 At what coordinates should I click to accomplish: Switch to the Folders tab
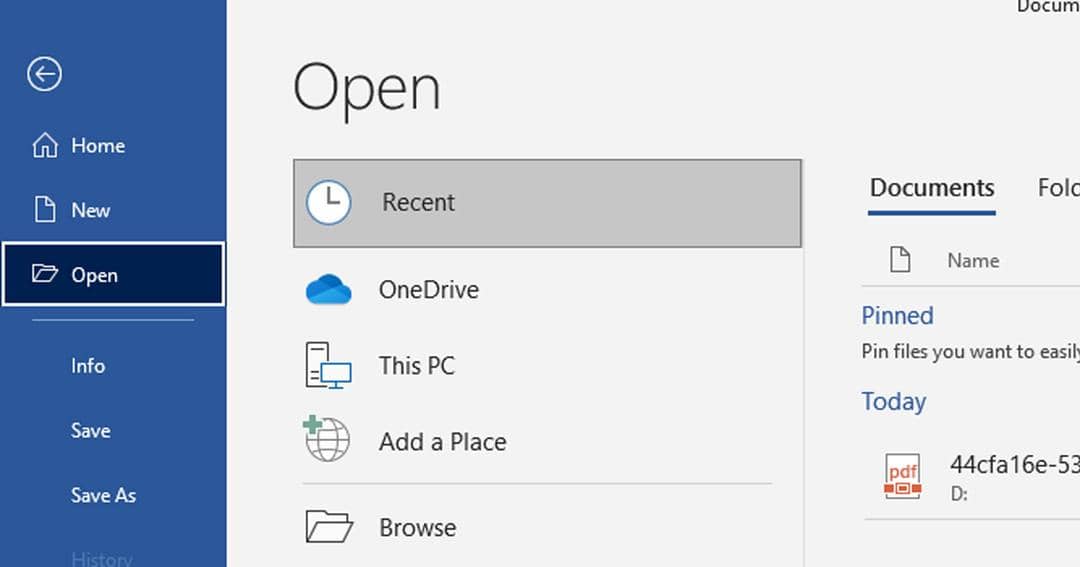click(1056, 188)
